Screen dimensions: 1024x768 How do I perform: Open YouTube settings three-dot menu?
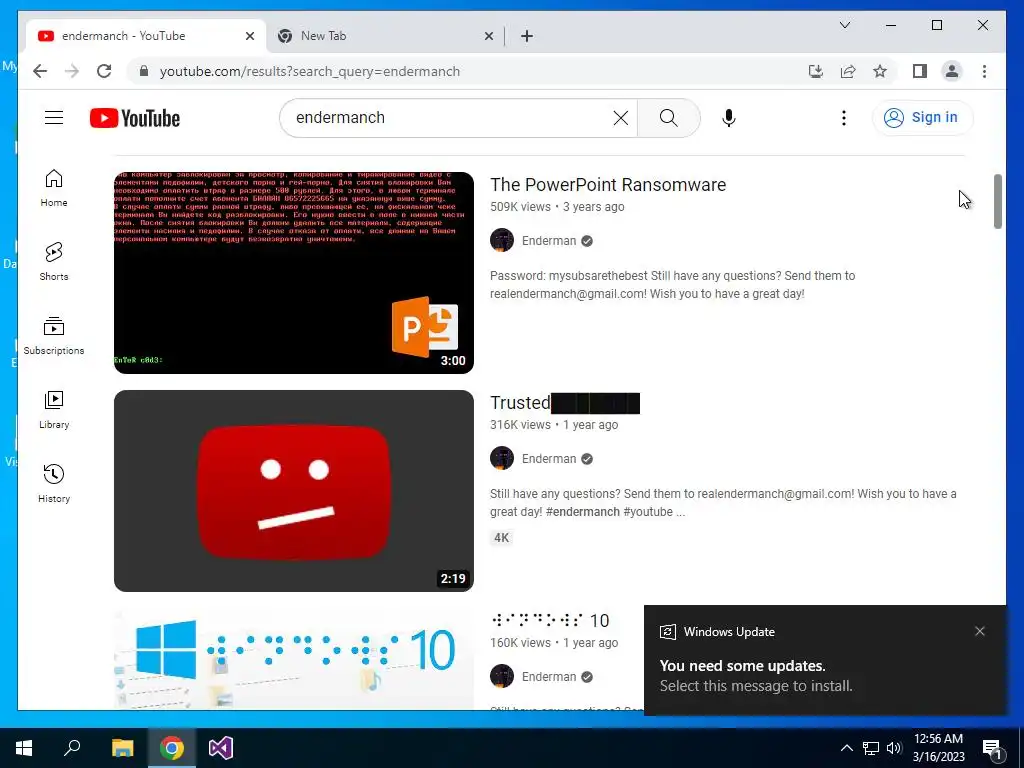click(844, 118)
